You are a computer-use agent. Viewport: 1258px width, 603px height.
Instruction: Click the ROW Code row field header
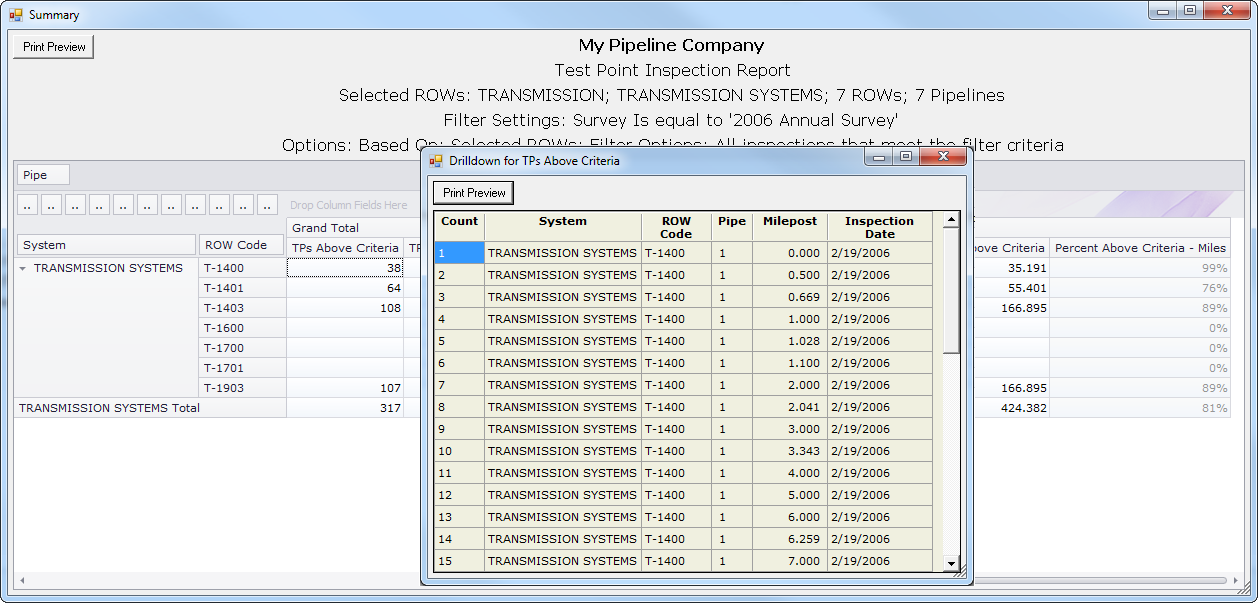pos(241,245)
